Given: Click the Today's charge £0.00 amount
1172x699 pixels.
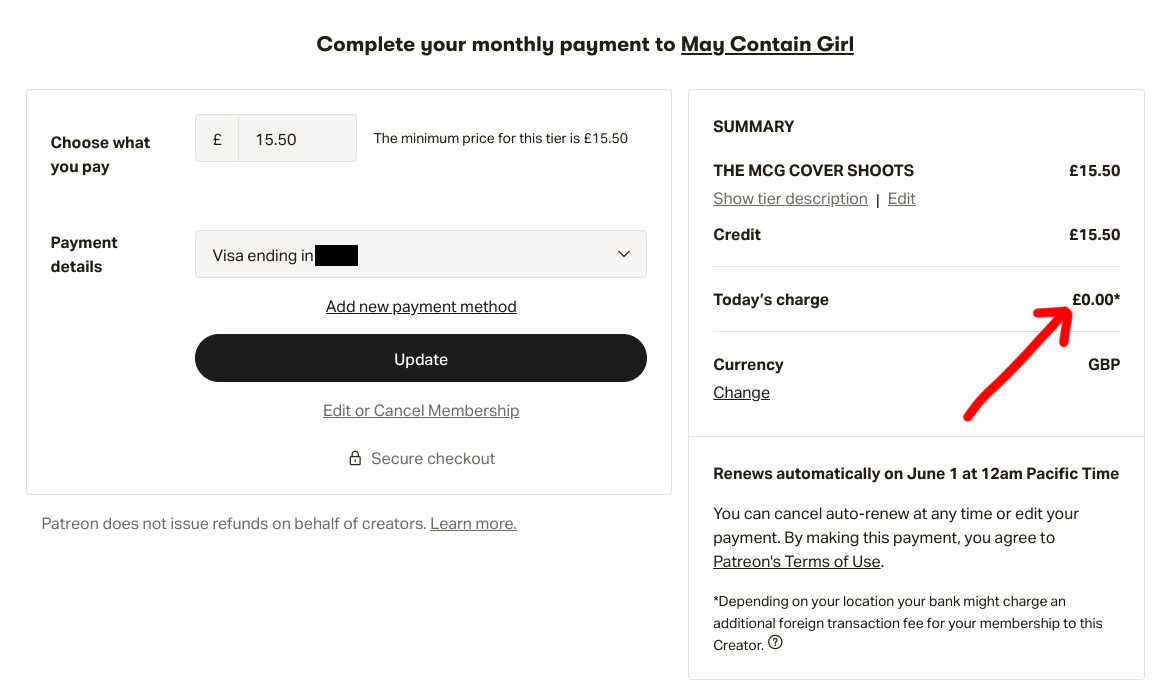Looking at the screenshot, I should tap(1096, 300).
